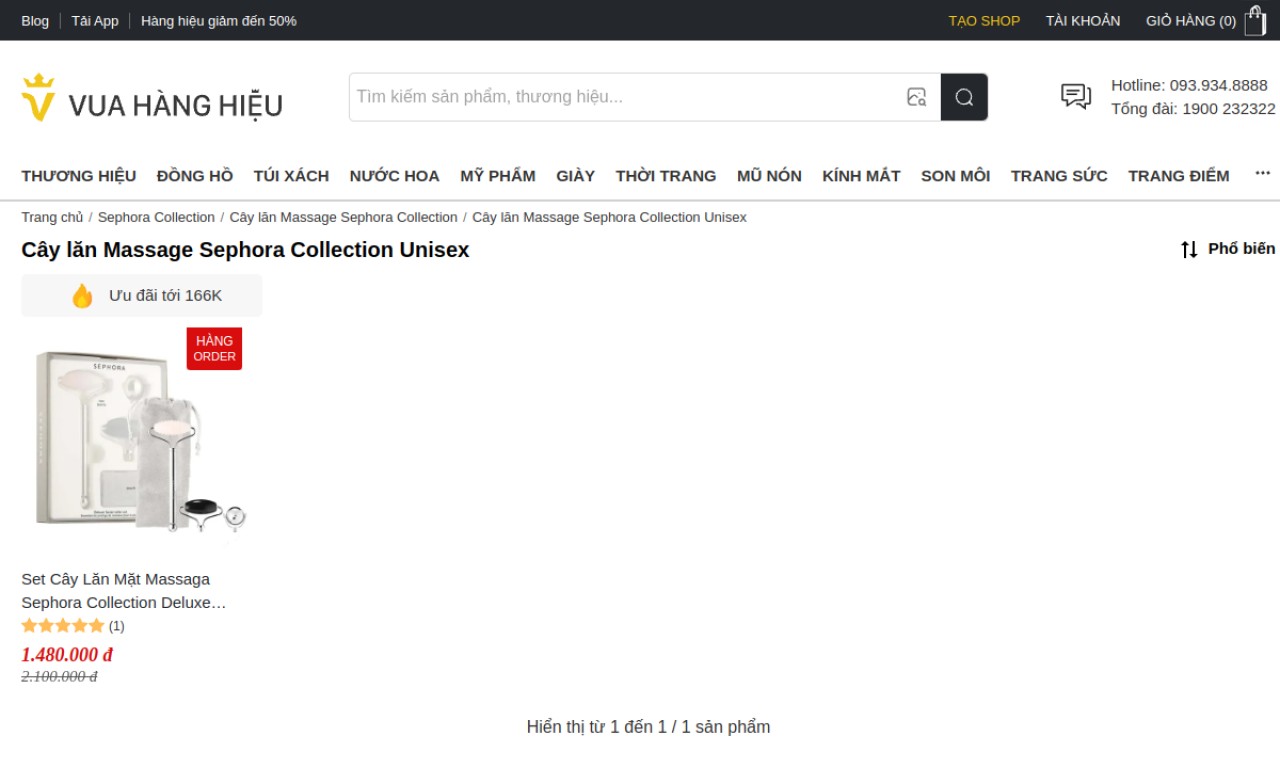The image size is (1280, 768).
Task: Click Hàng hiệu giảm đến 50% link
Action: [219, 21]
